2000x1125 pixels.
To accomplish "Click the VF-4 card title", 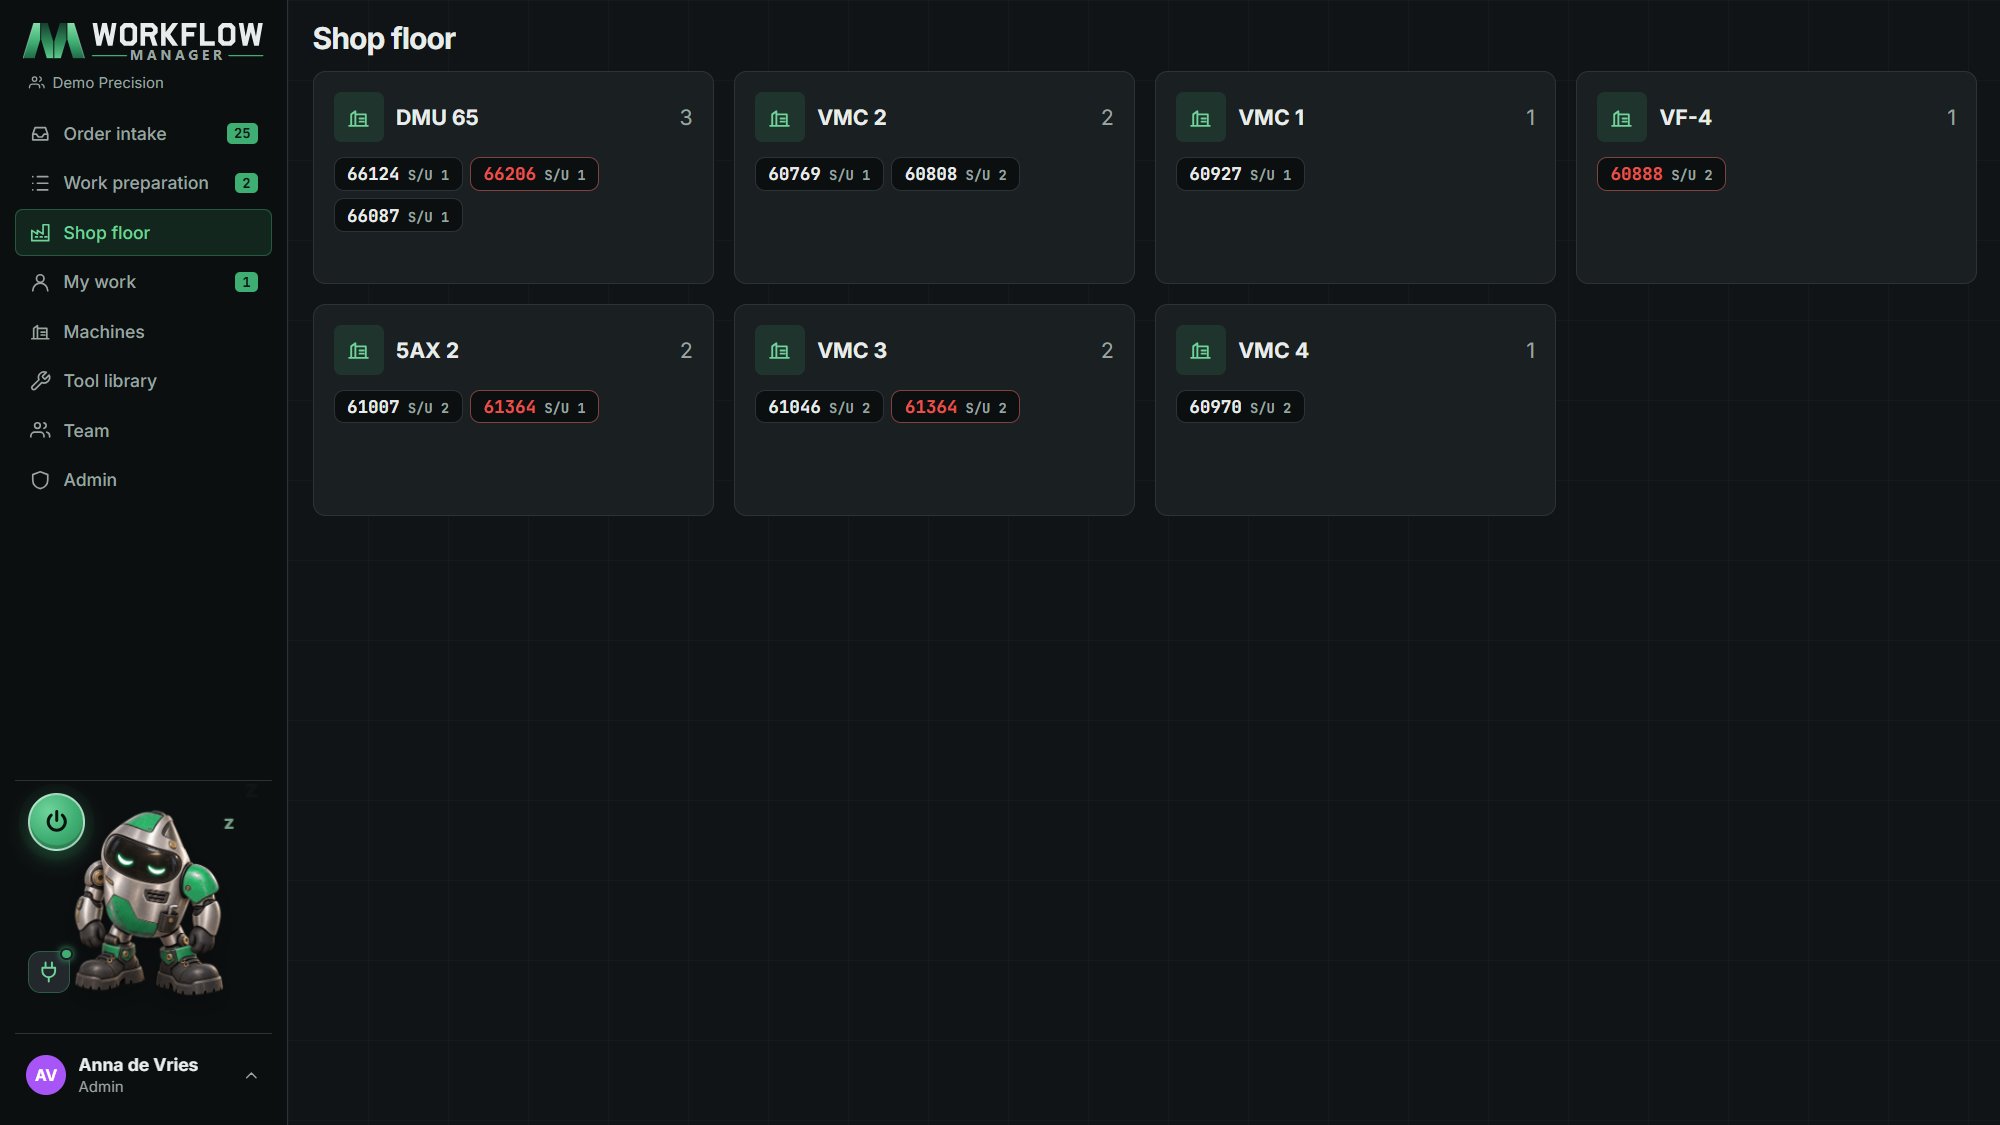I will 1685,118.
